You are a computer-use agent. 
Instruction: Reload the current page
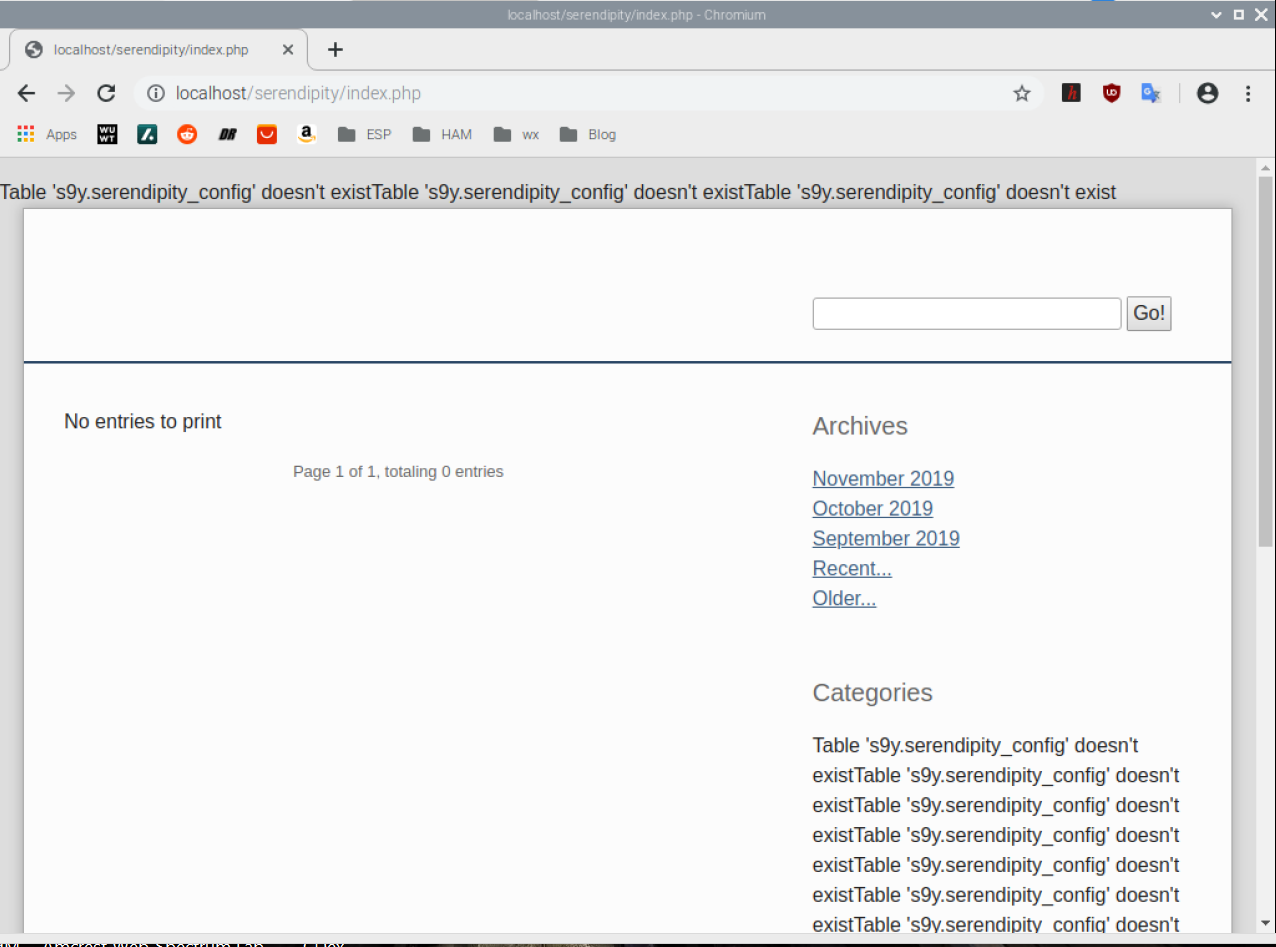click(106, 93)
